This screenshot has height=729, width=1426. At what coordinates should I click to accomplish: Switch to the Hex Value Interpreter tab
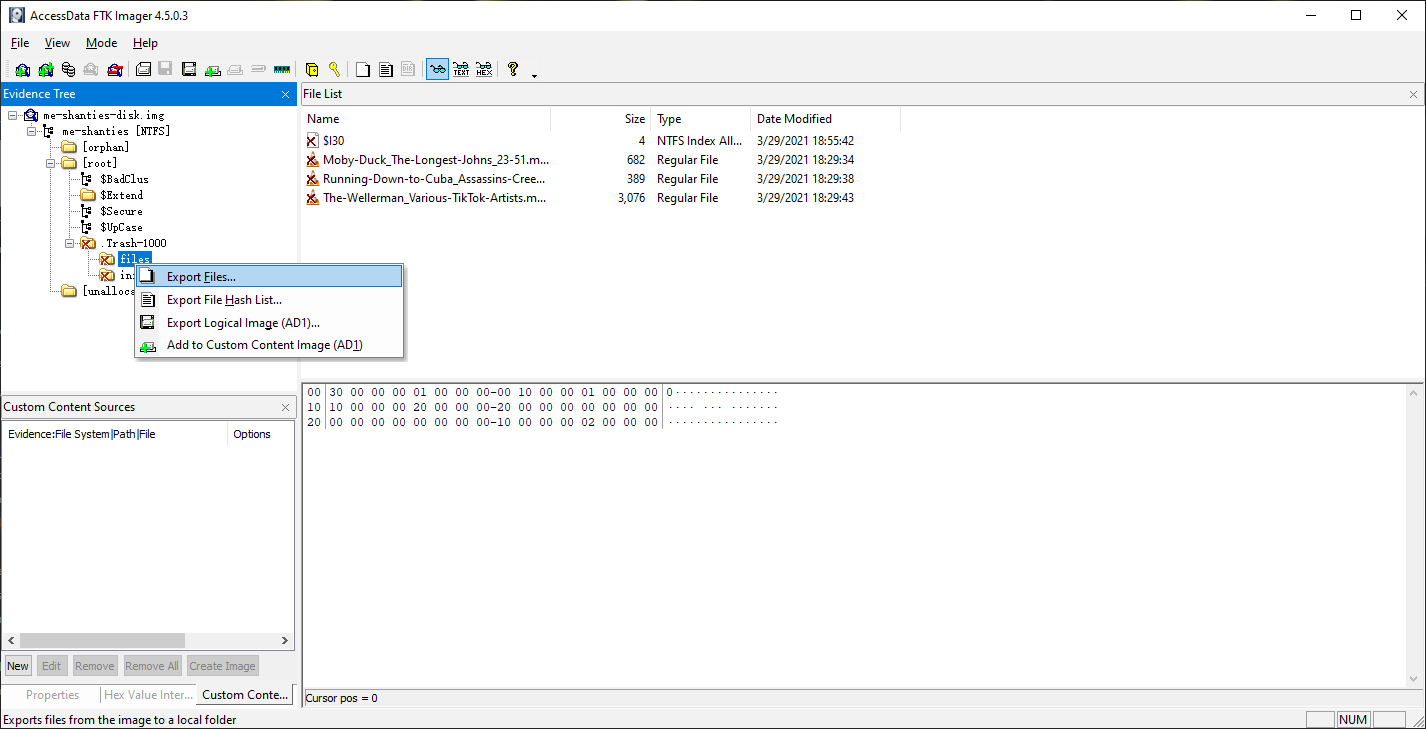tap(148, 695)
